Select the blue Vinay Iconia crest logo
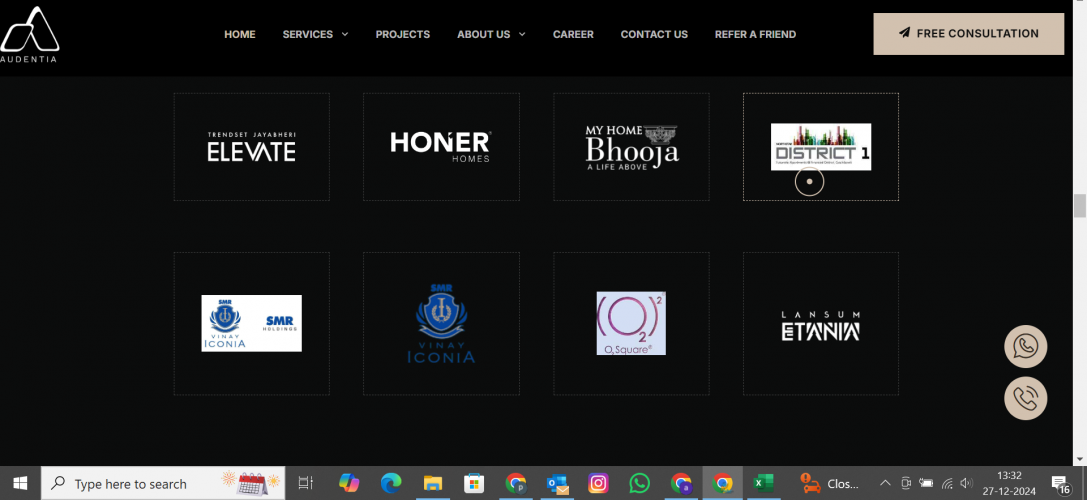The image size is (1087, 500). pyautogui.click(x=442, y=323)
